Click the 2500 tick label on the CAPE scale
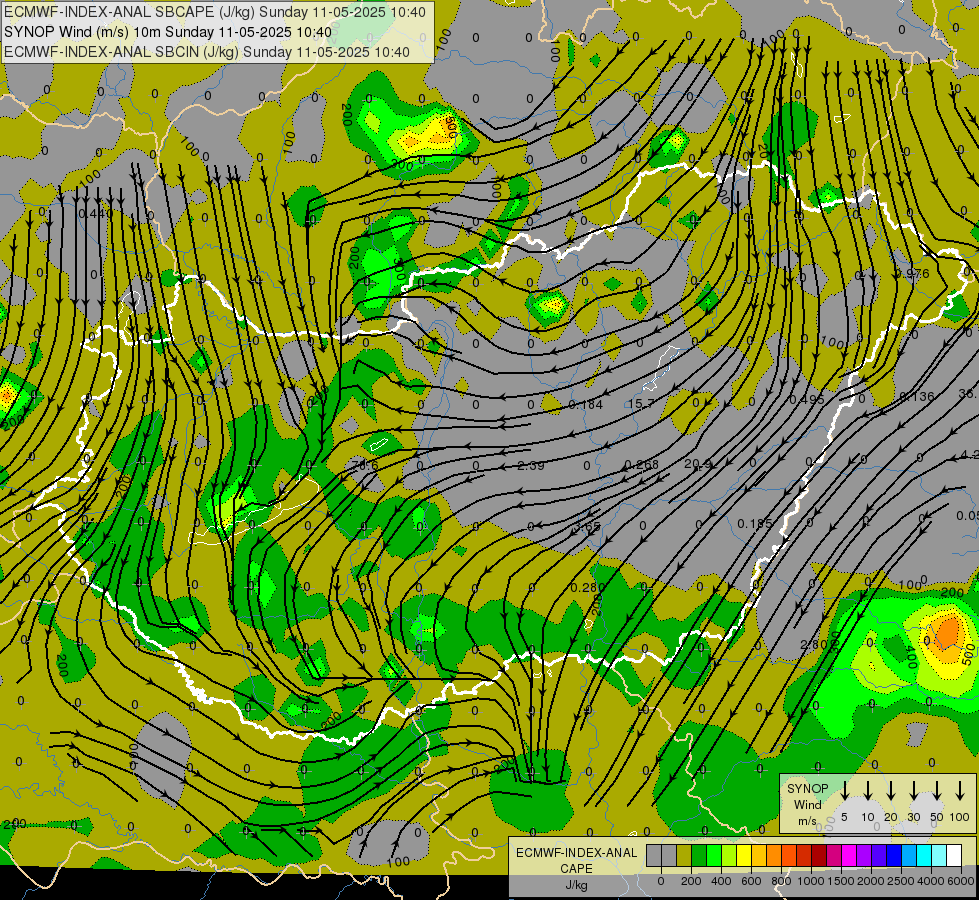Image resolution: width=979 pixels, height=900 pixels. click(901, 881)
